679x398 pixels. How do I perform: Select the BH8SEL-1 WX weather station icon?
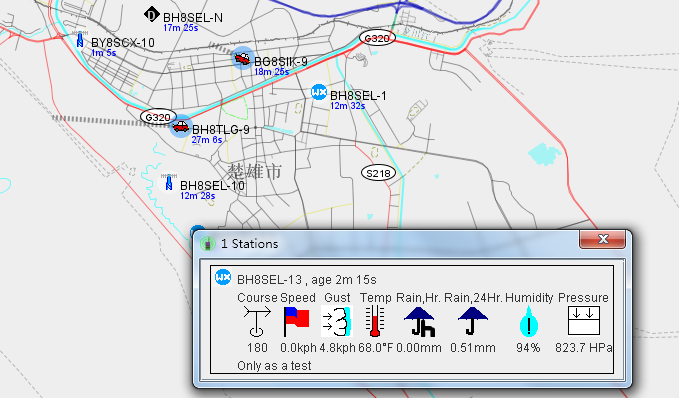tap(319, 92)
